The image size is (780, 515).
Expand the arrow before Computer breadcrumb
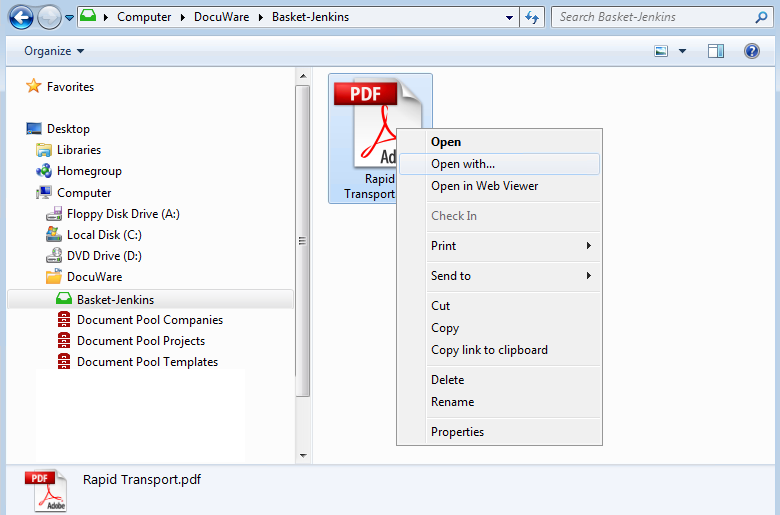point(106,17)
